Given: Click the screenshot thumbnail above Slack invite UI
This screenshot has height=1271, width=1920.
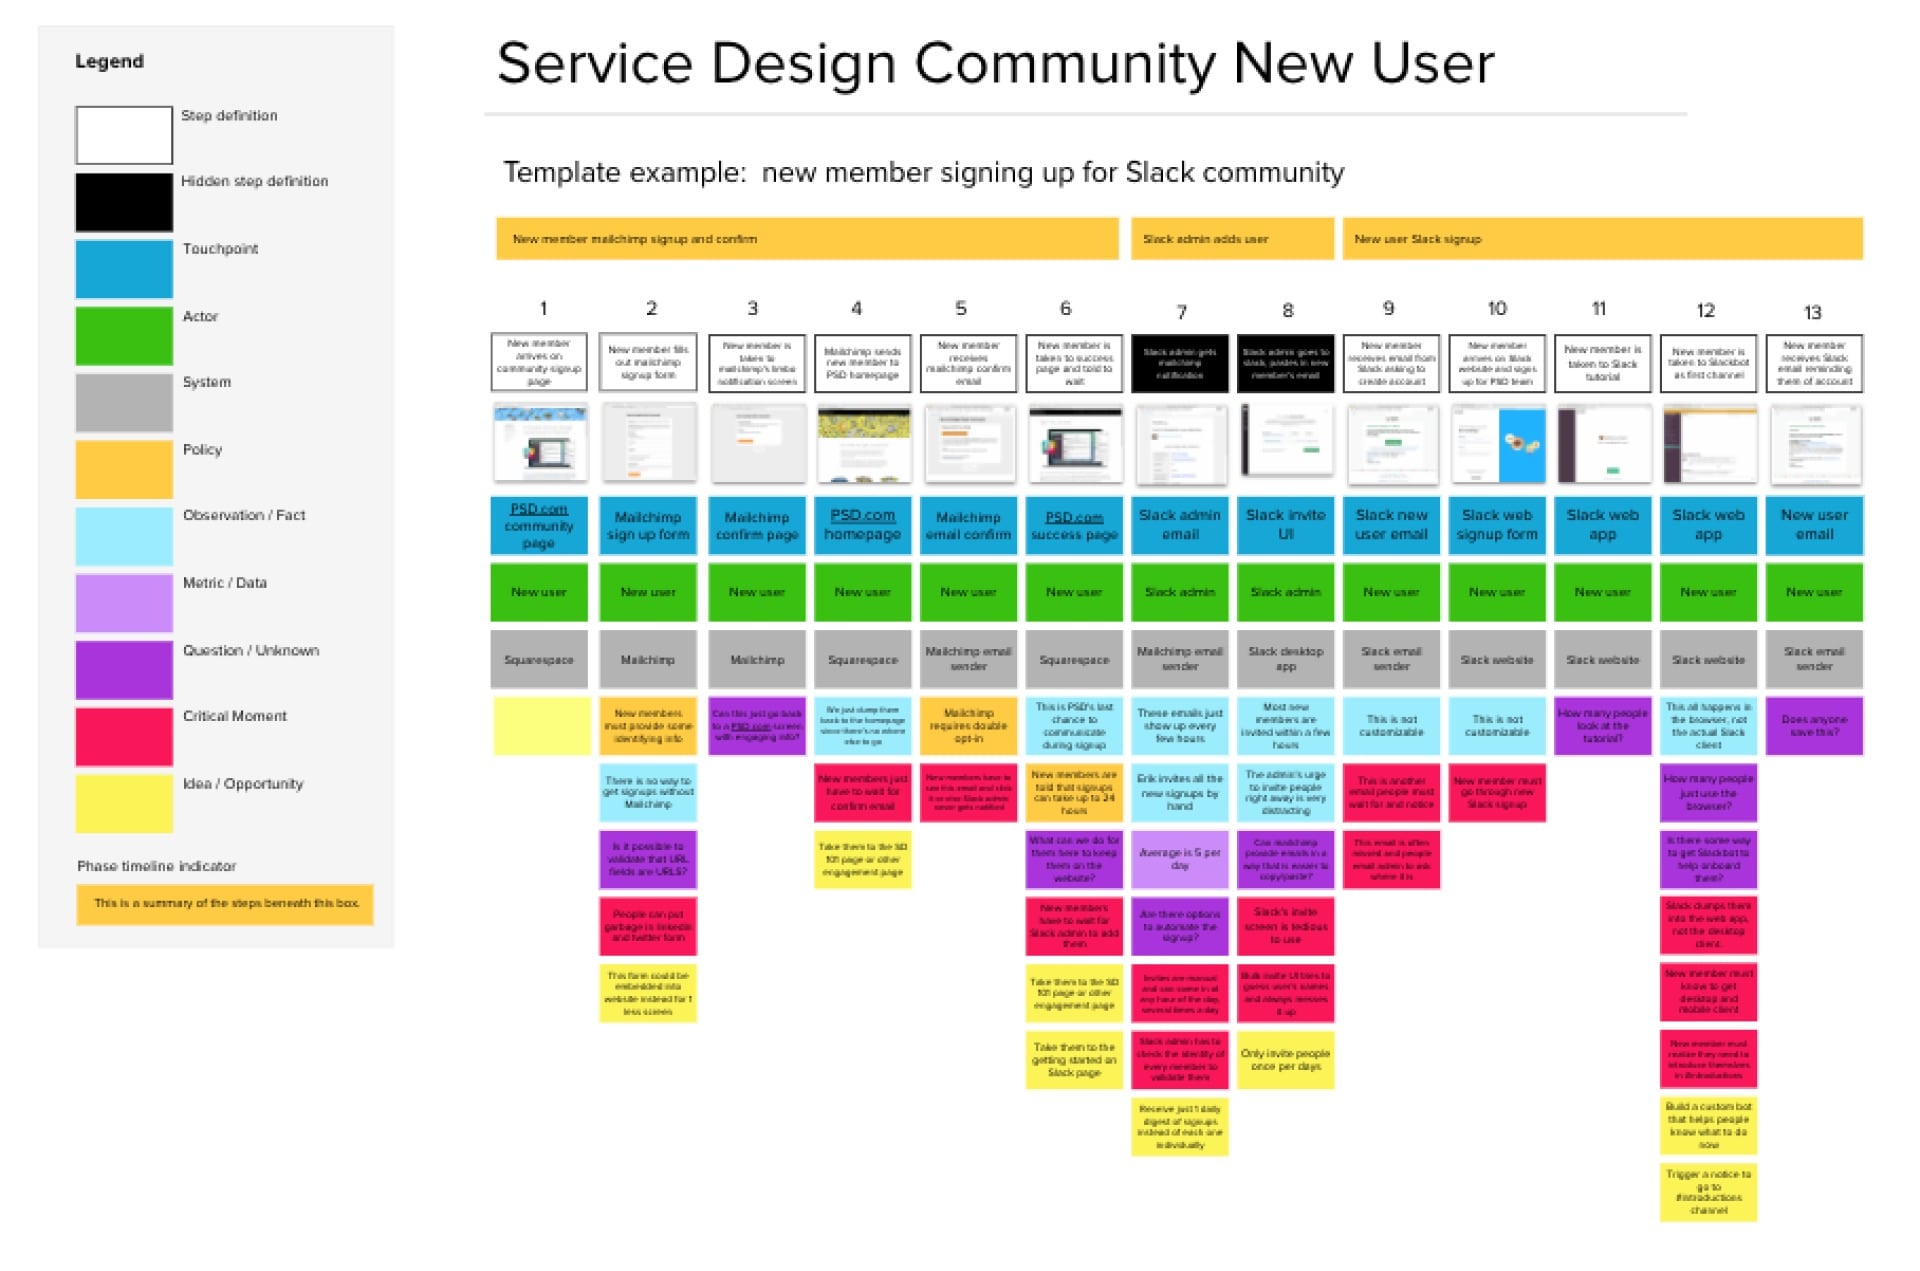Looking at the screenshot, I should point(1285,443).
